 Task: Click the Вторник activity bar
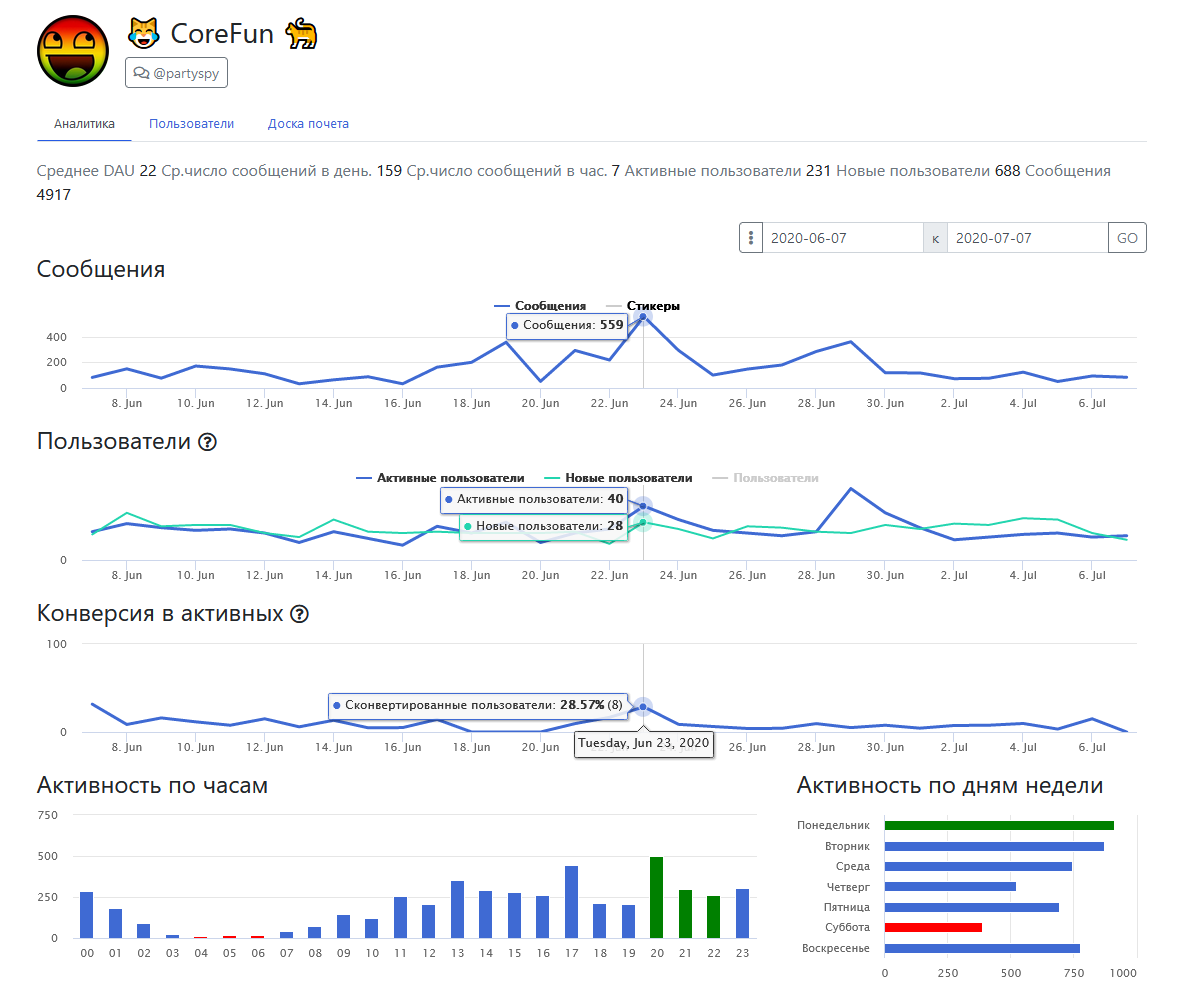[x=994, y=847]
